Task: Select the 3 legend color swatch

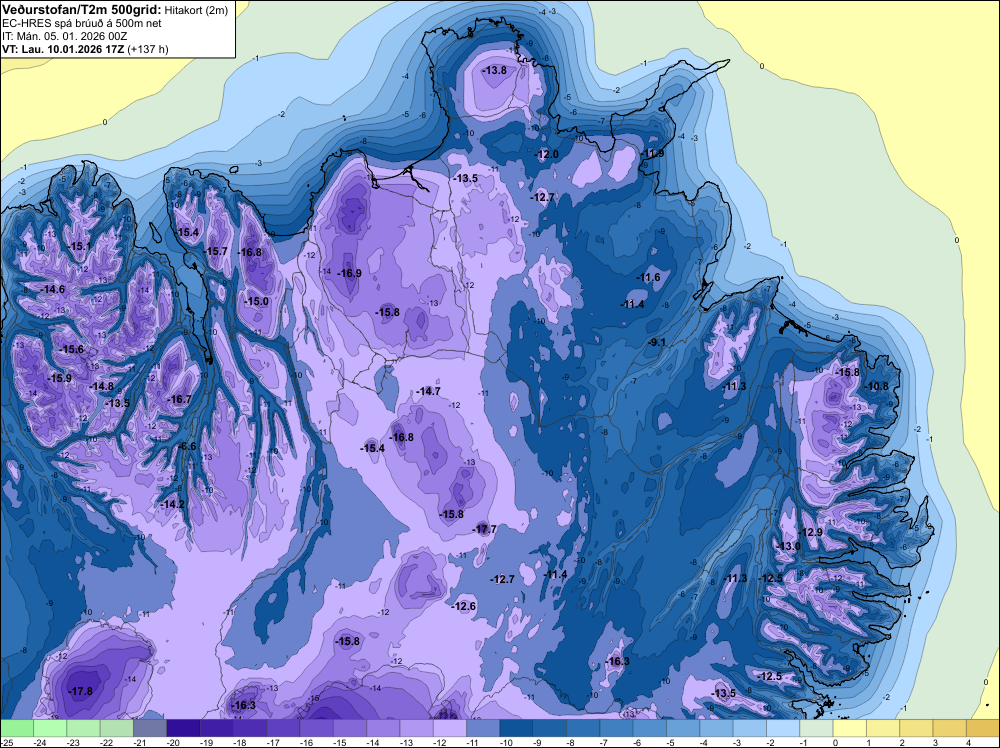Action: pyautogui.click(x=950, y=728)
